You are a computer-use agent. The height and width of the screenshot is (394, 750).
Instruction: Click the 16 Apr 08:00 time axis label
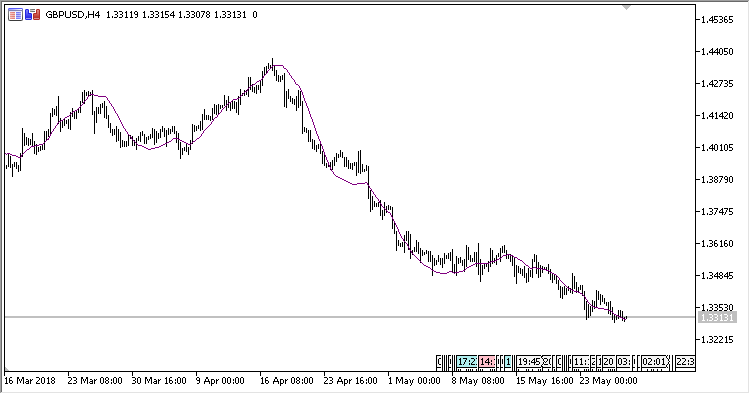(287, 381)
